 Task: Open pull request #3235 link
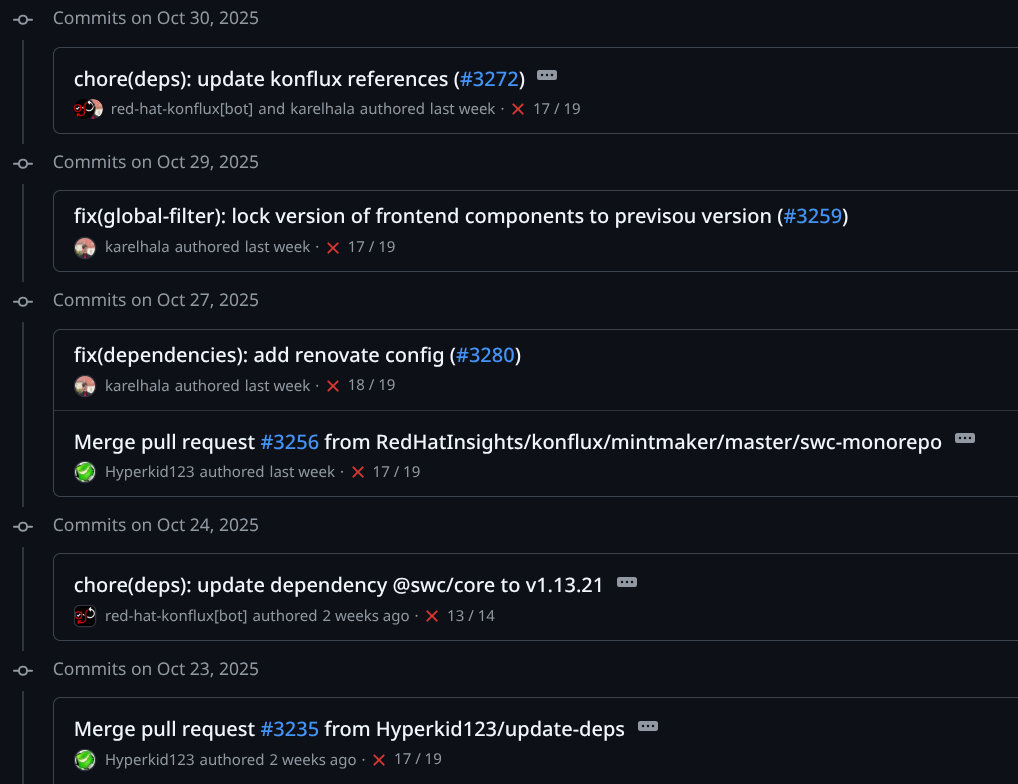(289, 729)
